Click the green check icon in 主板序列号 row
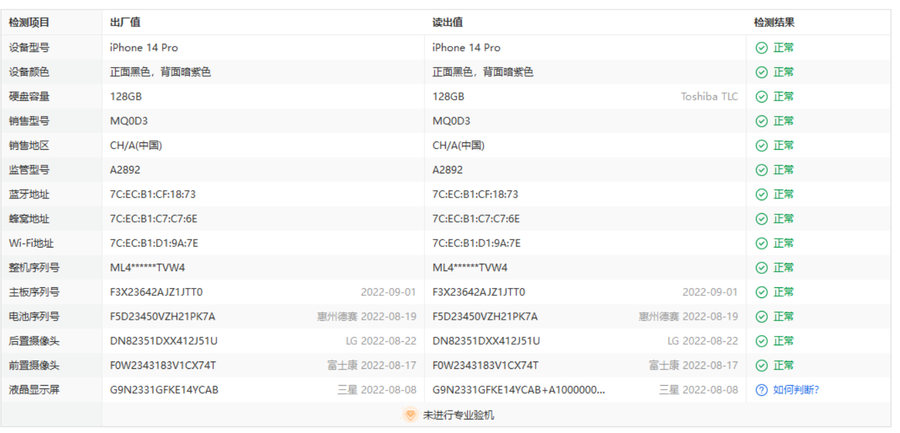The height and width of the screenshot is (433, 900). tap(761, 292)
